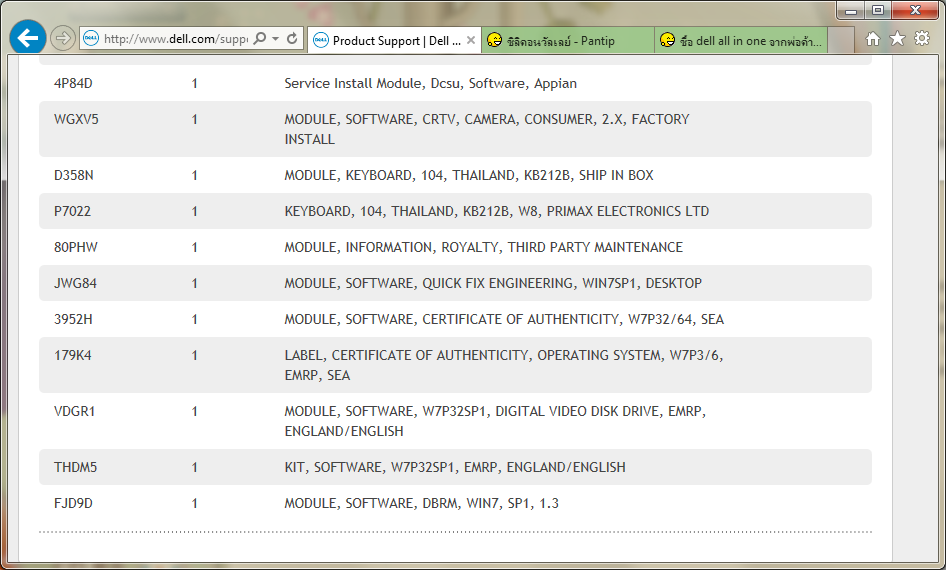Close the Internet Explorer window
The image size is (946, 570).
915,10
